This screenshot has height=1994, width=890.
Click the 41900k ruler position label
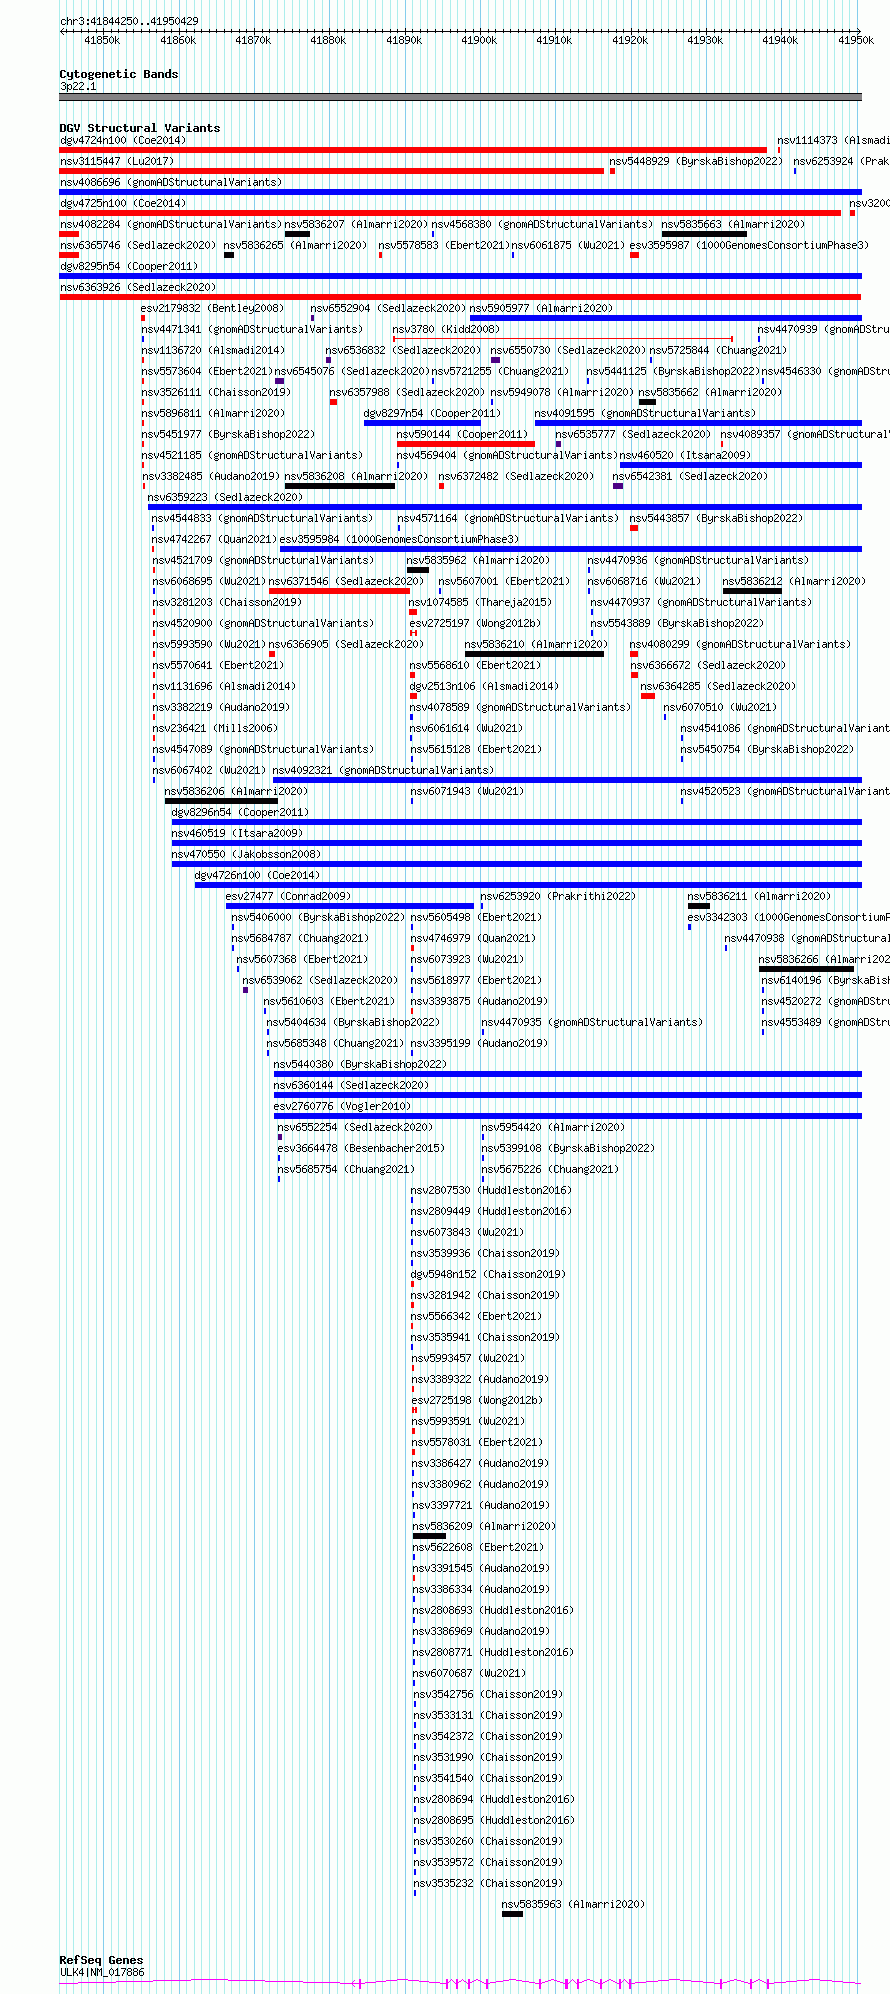coord(479,40)
